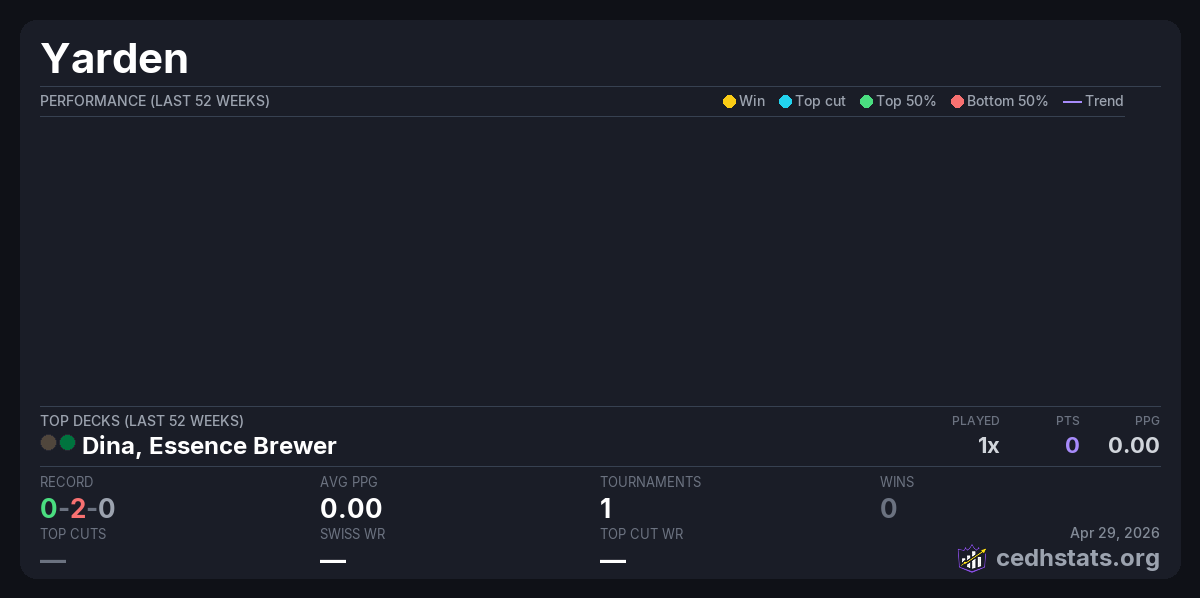Viewport: 1200px width, 598px height.
Task: Open the Dina, Essence Brewer deck
Action: coord(209,446)
